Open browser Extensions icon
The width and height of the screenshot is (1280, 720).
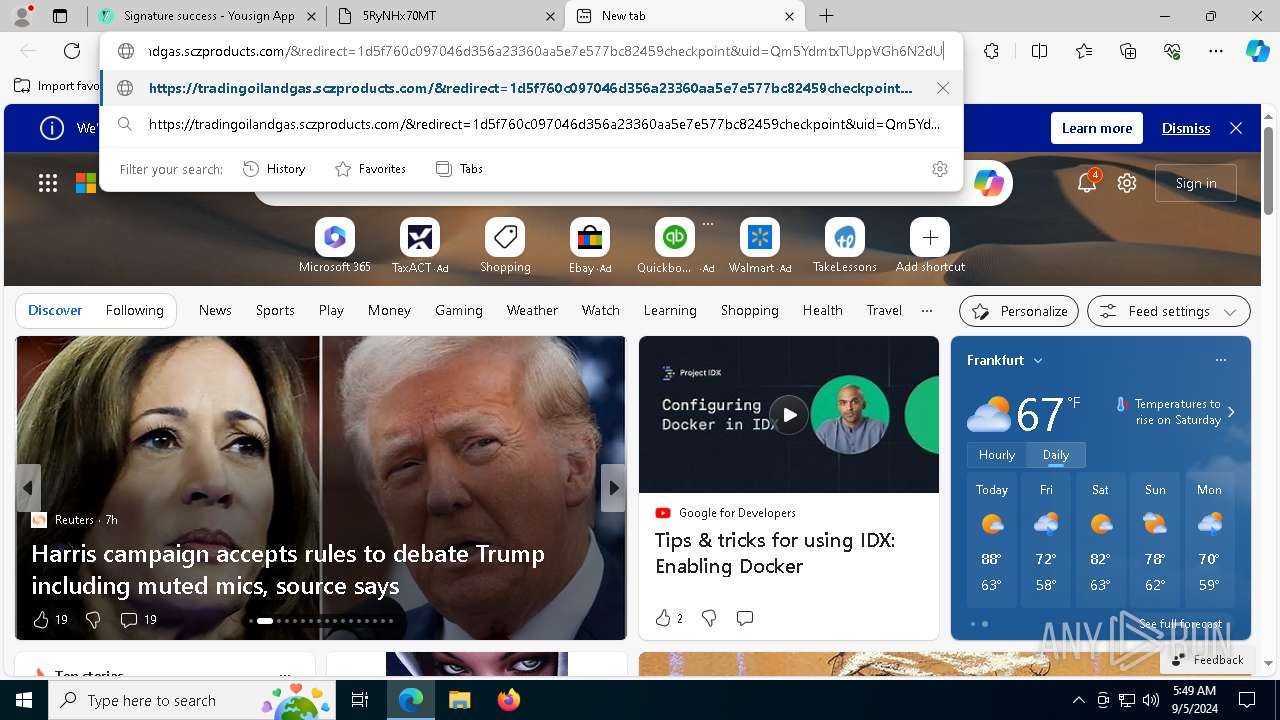click(991, 51)
